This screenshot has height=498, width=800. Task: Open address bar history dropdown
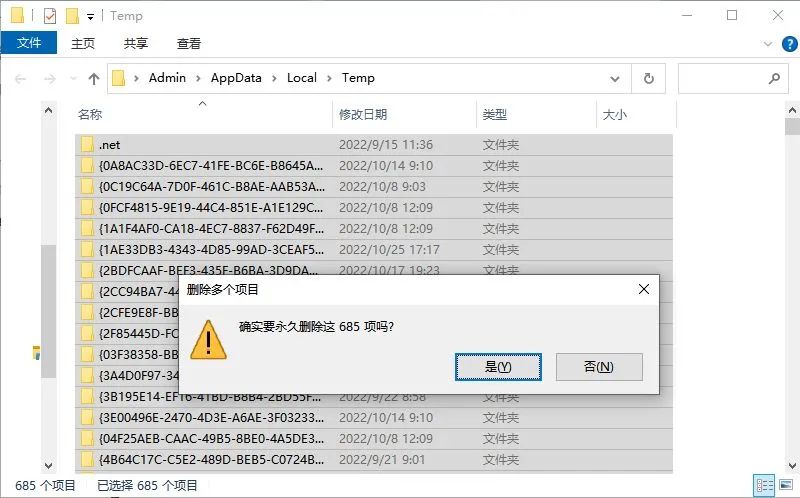click(615, 79)
